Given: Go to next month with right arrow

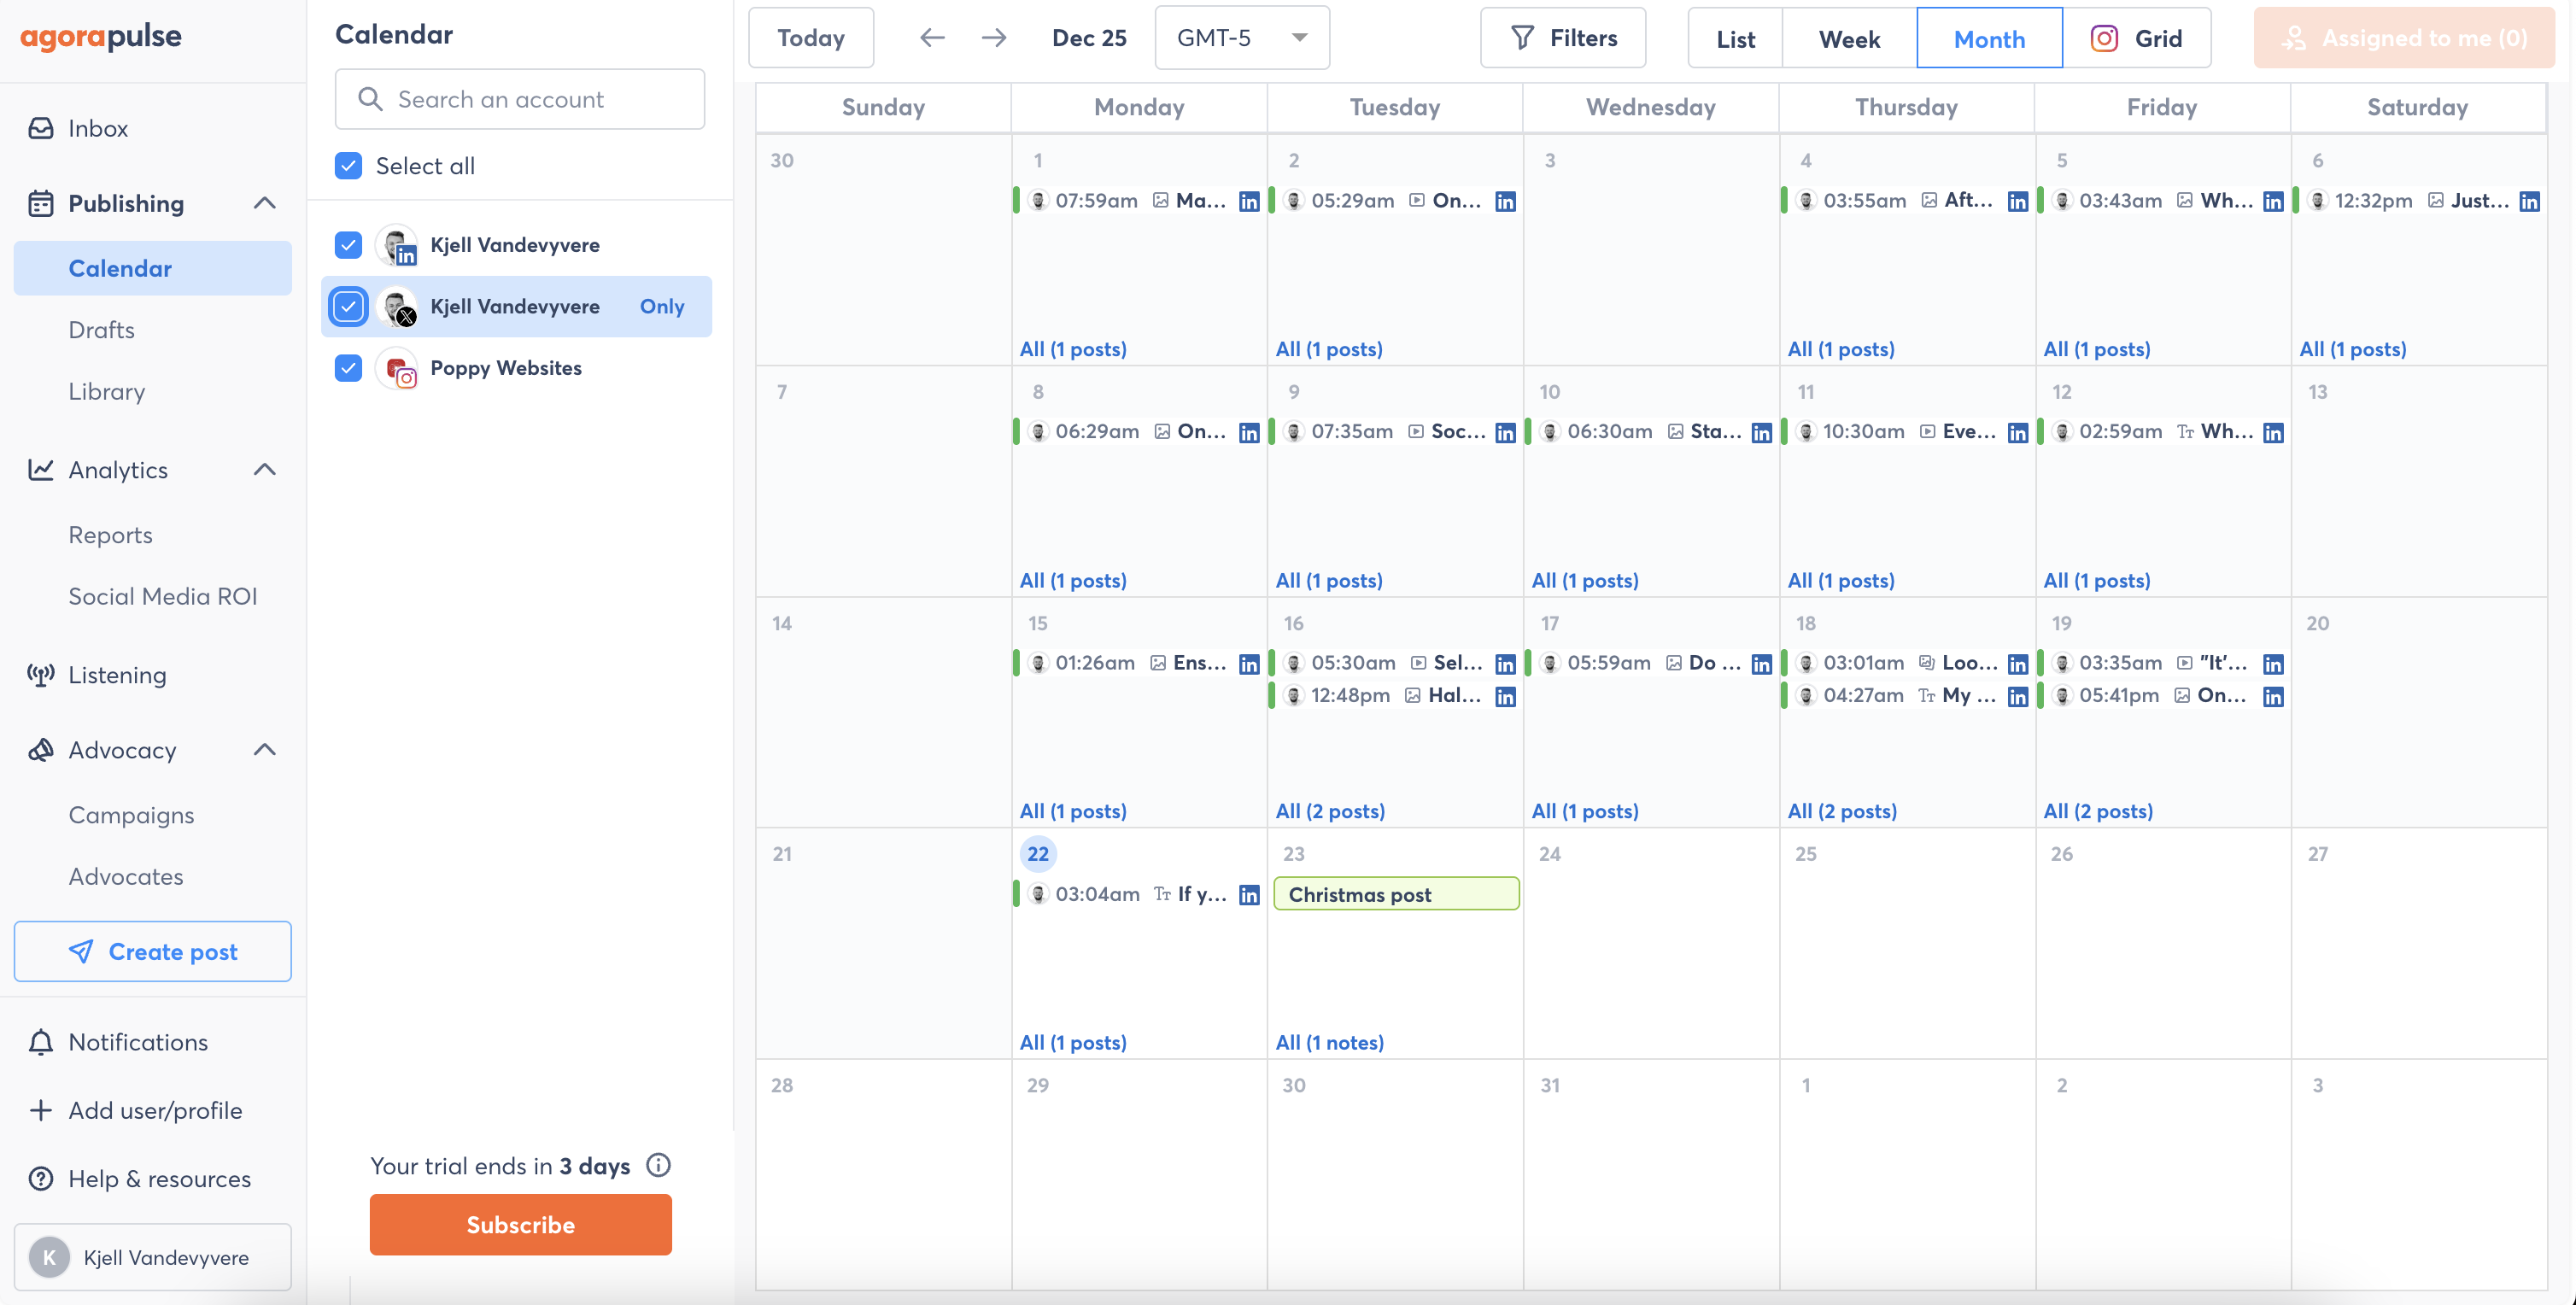Looking at the screenshot, I should coord(993,38).
